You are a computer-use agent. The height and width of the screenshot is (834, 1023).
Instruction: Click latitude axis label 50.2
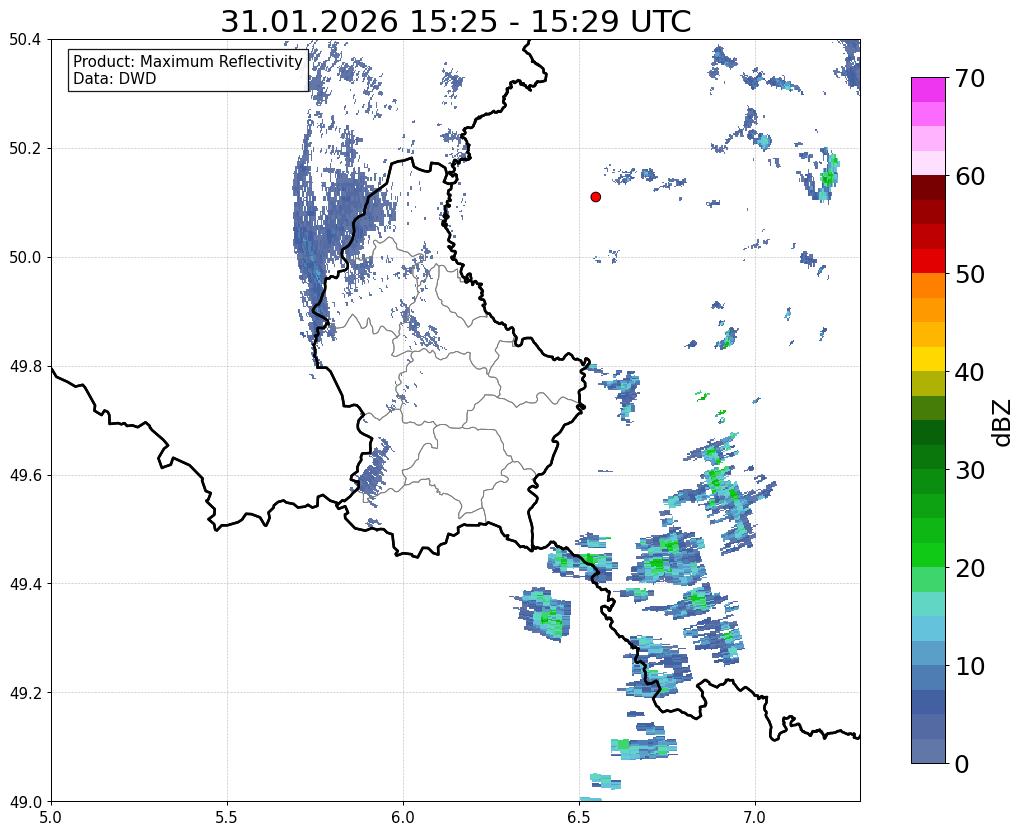coord(25,149)
